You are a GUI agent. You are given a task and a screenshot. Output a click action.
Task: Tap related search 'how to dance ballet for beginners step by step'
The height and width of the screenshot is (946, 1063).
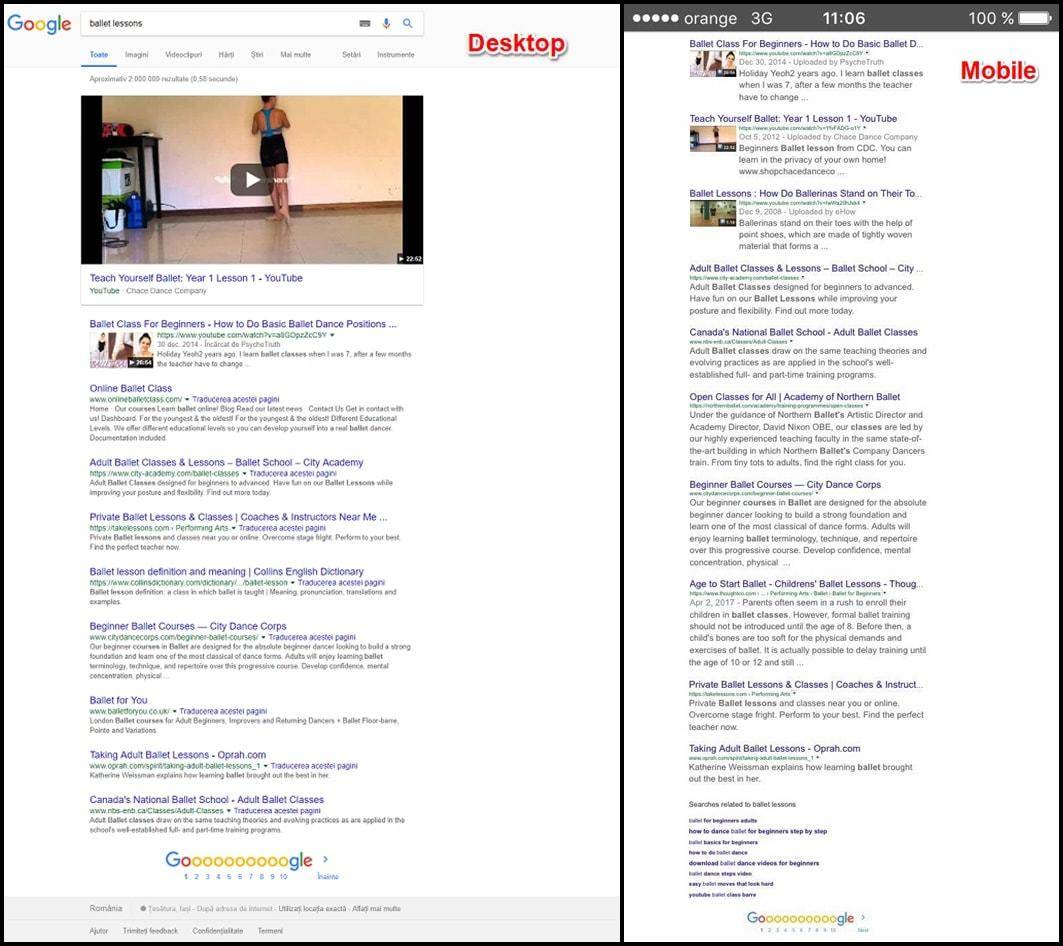[758, 831]
